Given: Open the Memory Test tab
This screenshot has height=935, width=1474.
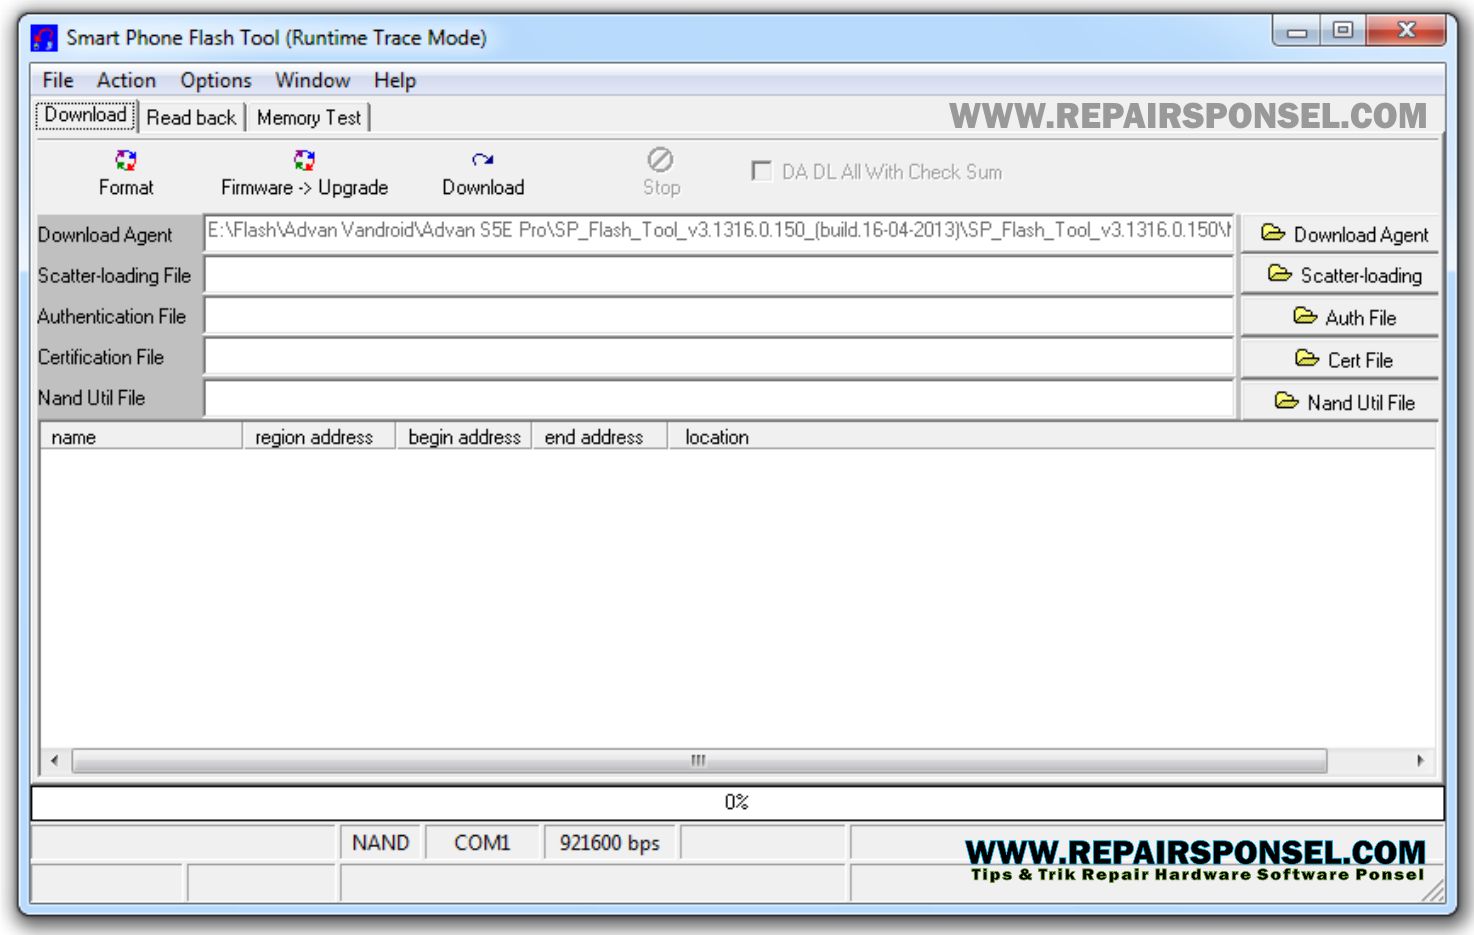Looking at the screenshot, I should 309,117.
